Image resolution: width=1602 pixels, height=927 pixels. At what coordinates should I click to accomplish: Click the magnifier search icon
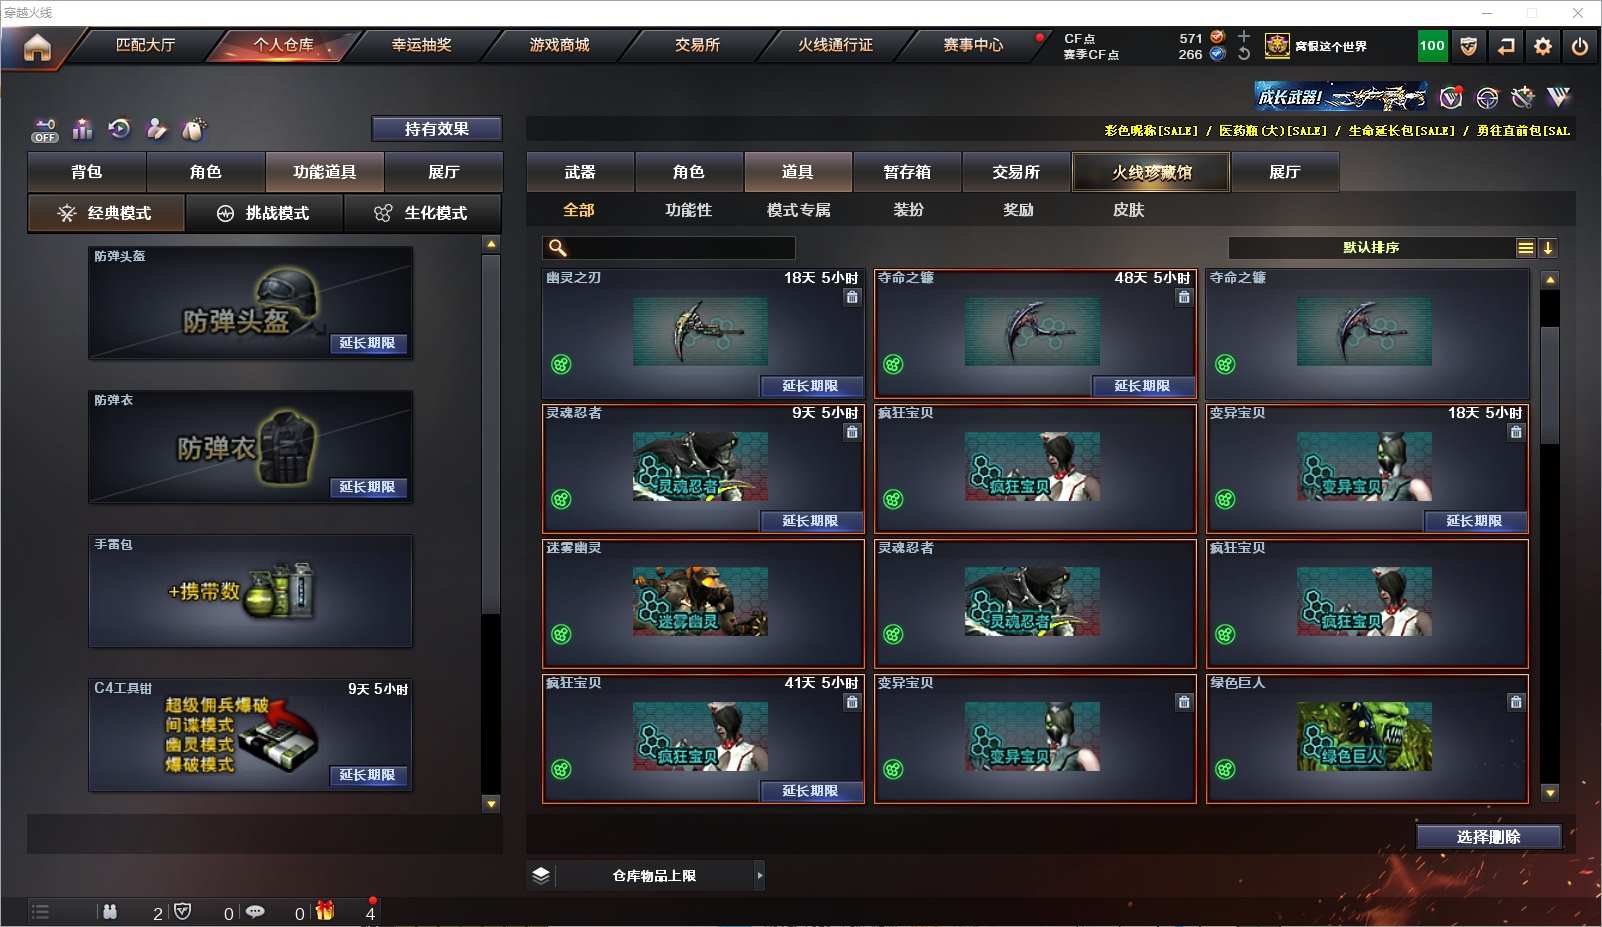click(x=558, y=248)
